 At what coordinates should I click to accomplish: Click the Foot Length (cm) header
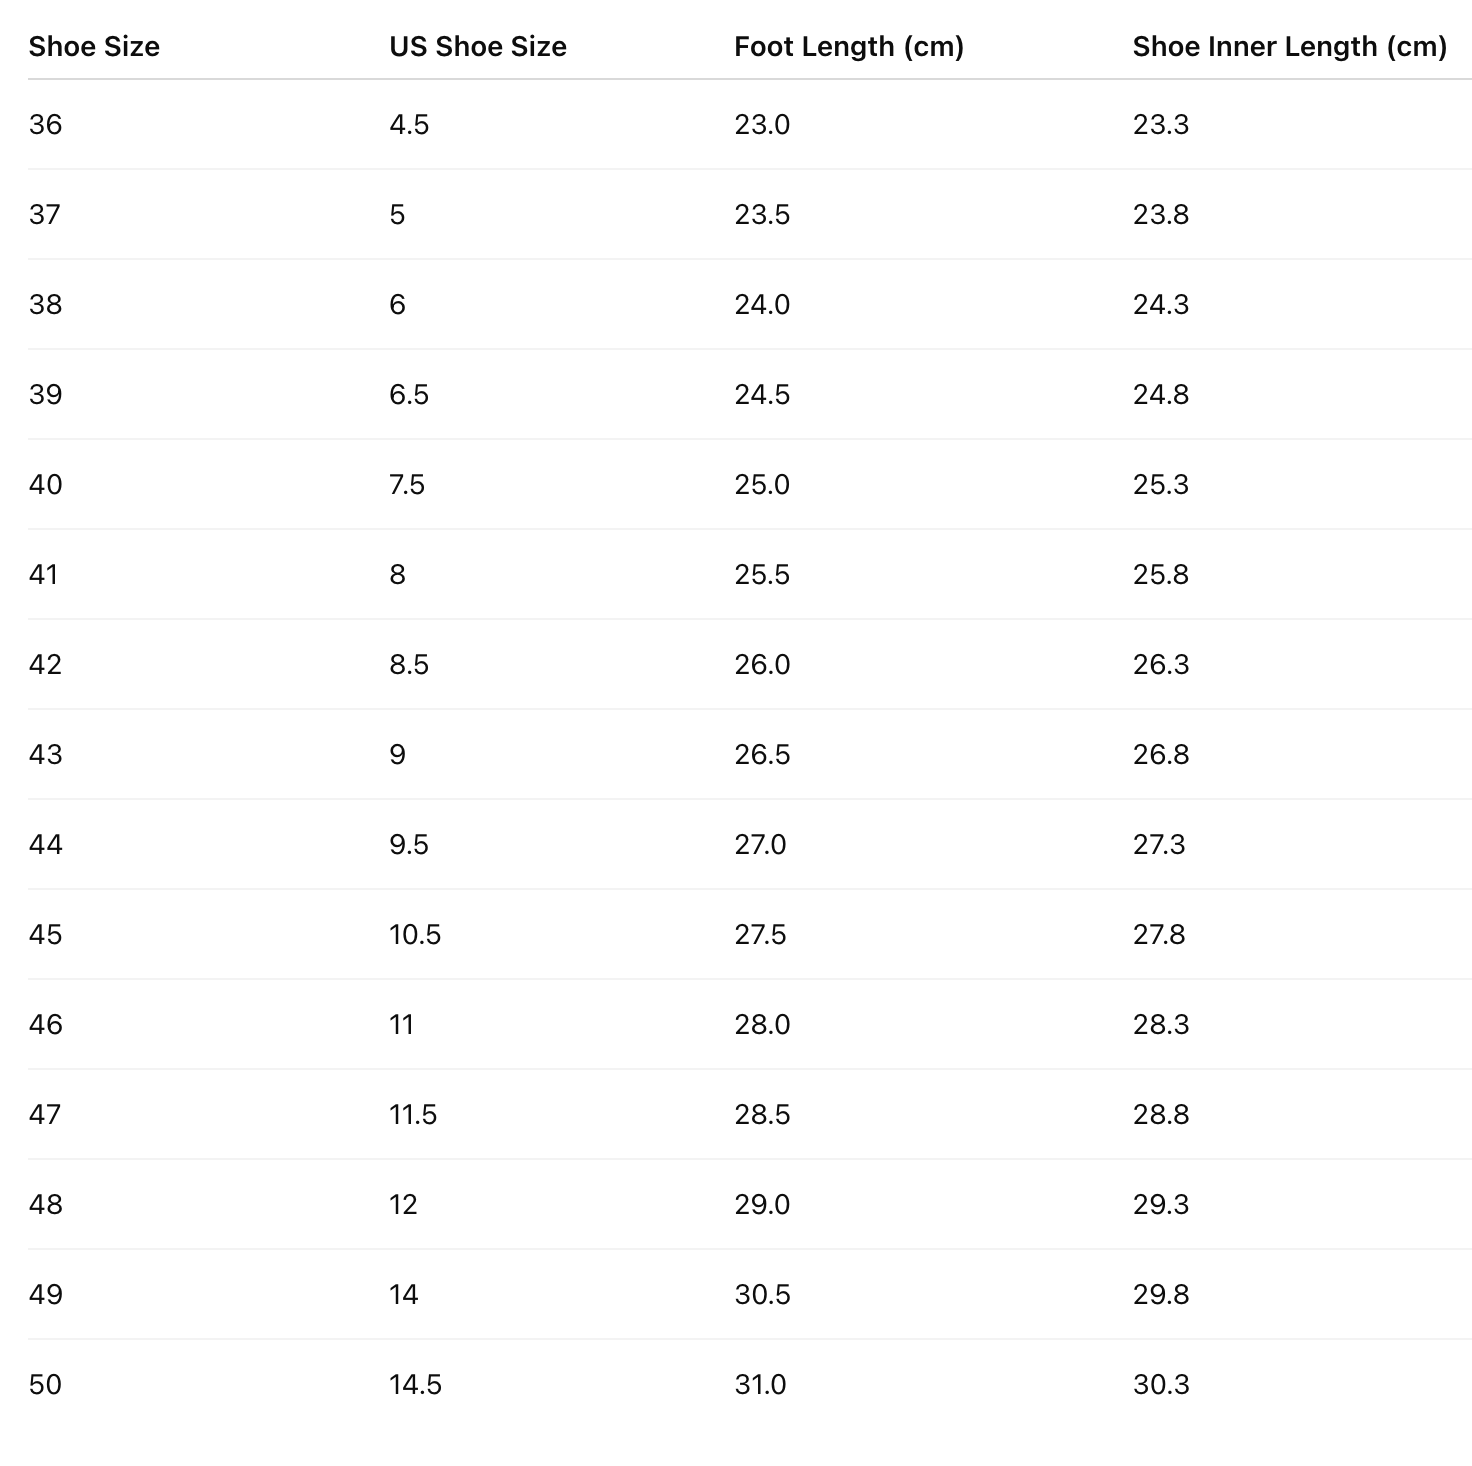(x=848, y=47)
